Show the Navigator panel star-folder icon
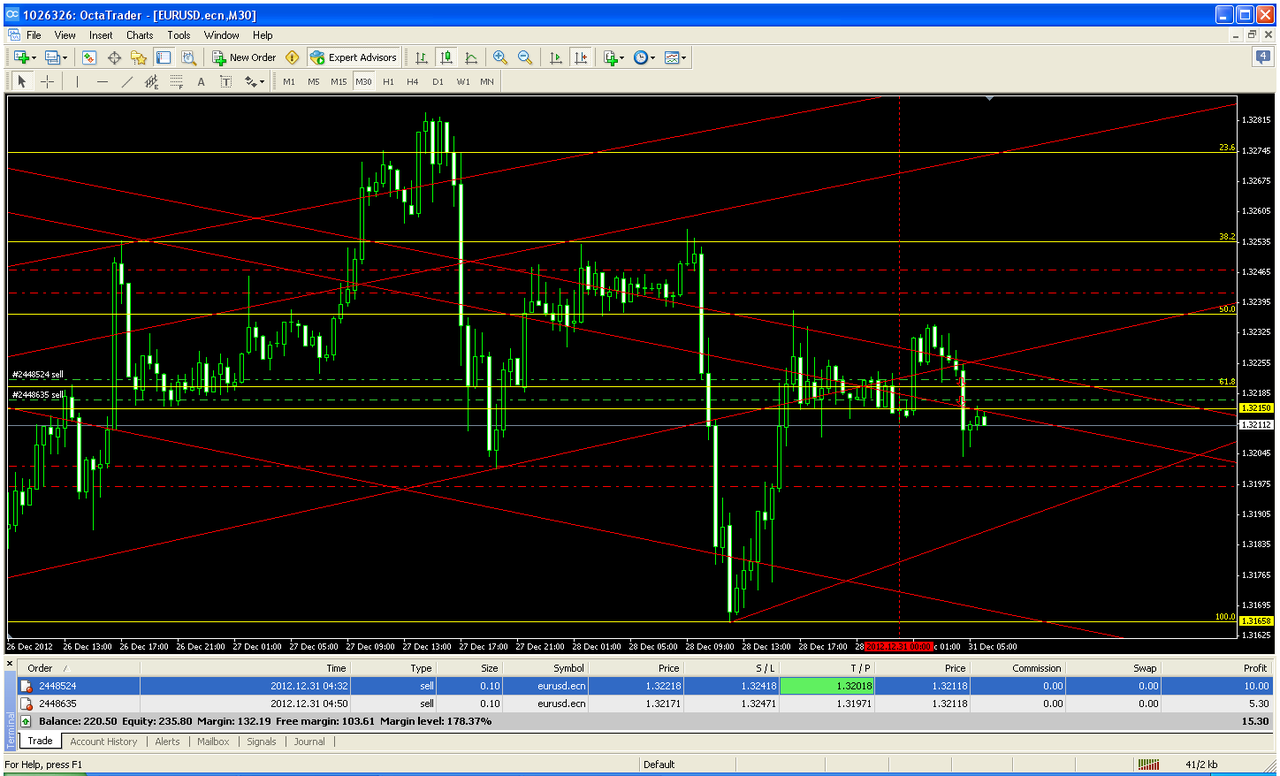The image size is (1280, 776). pyautogui.click(x=139, y=57)
